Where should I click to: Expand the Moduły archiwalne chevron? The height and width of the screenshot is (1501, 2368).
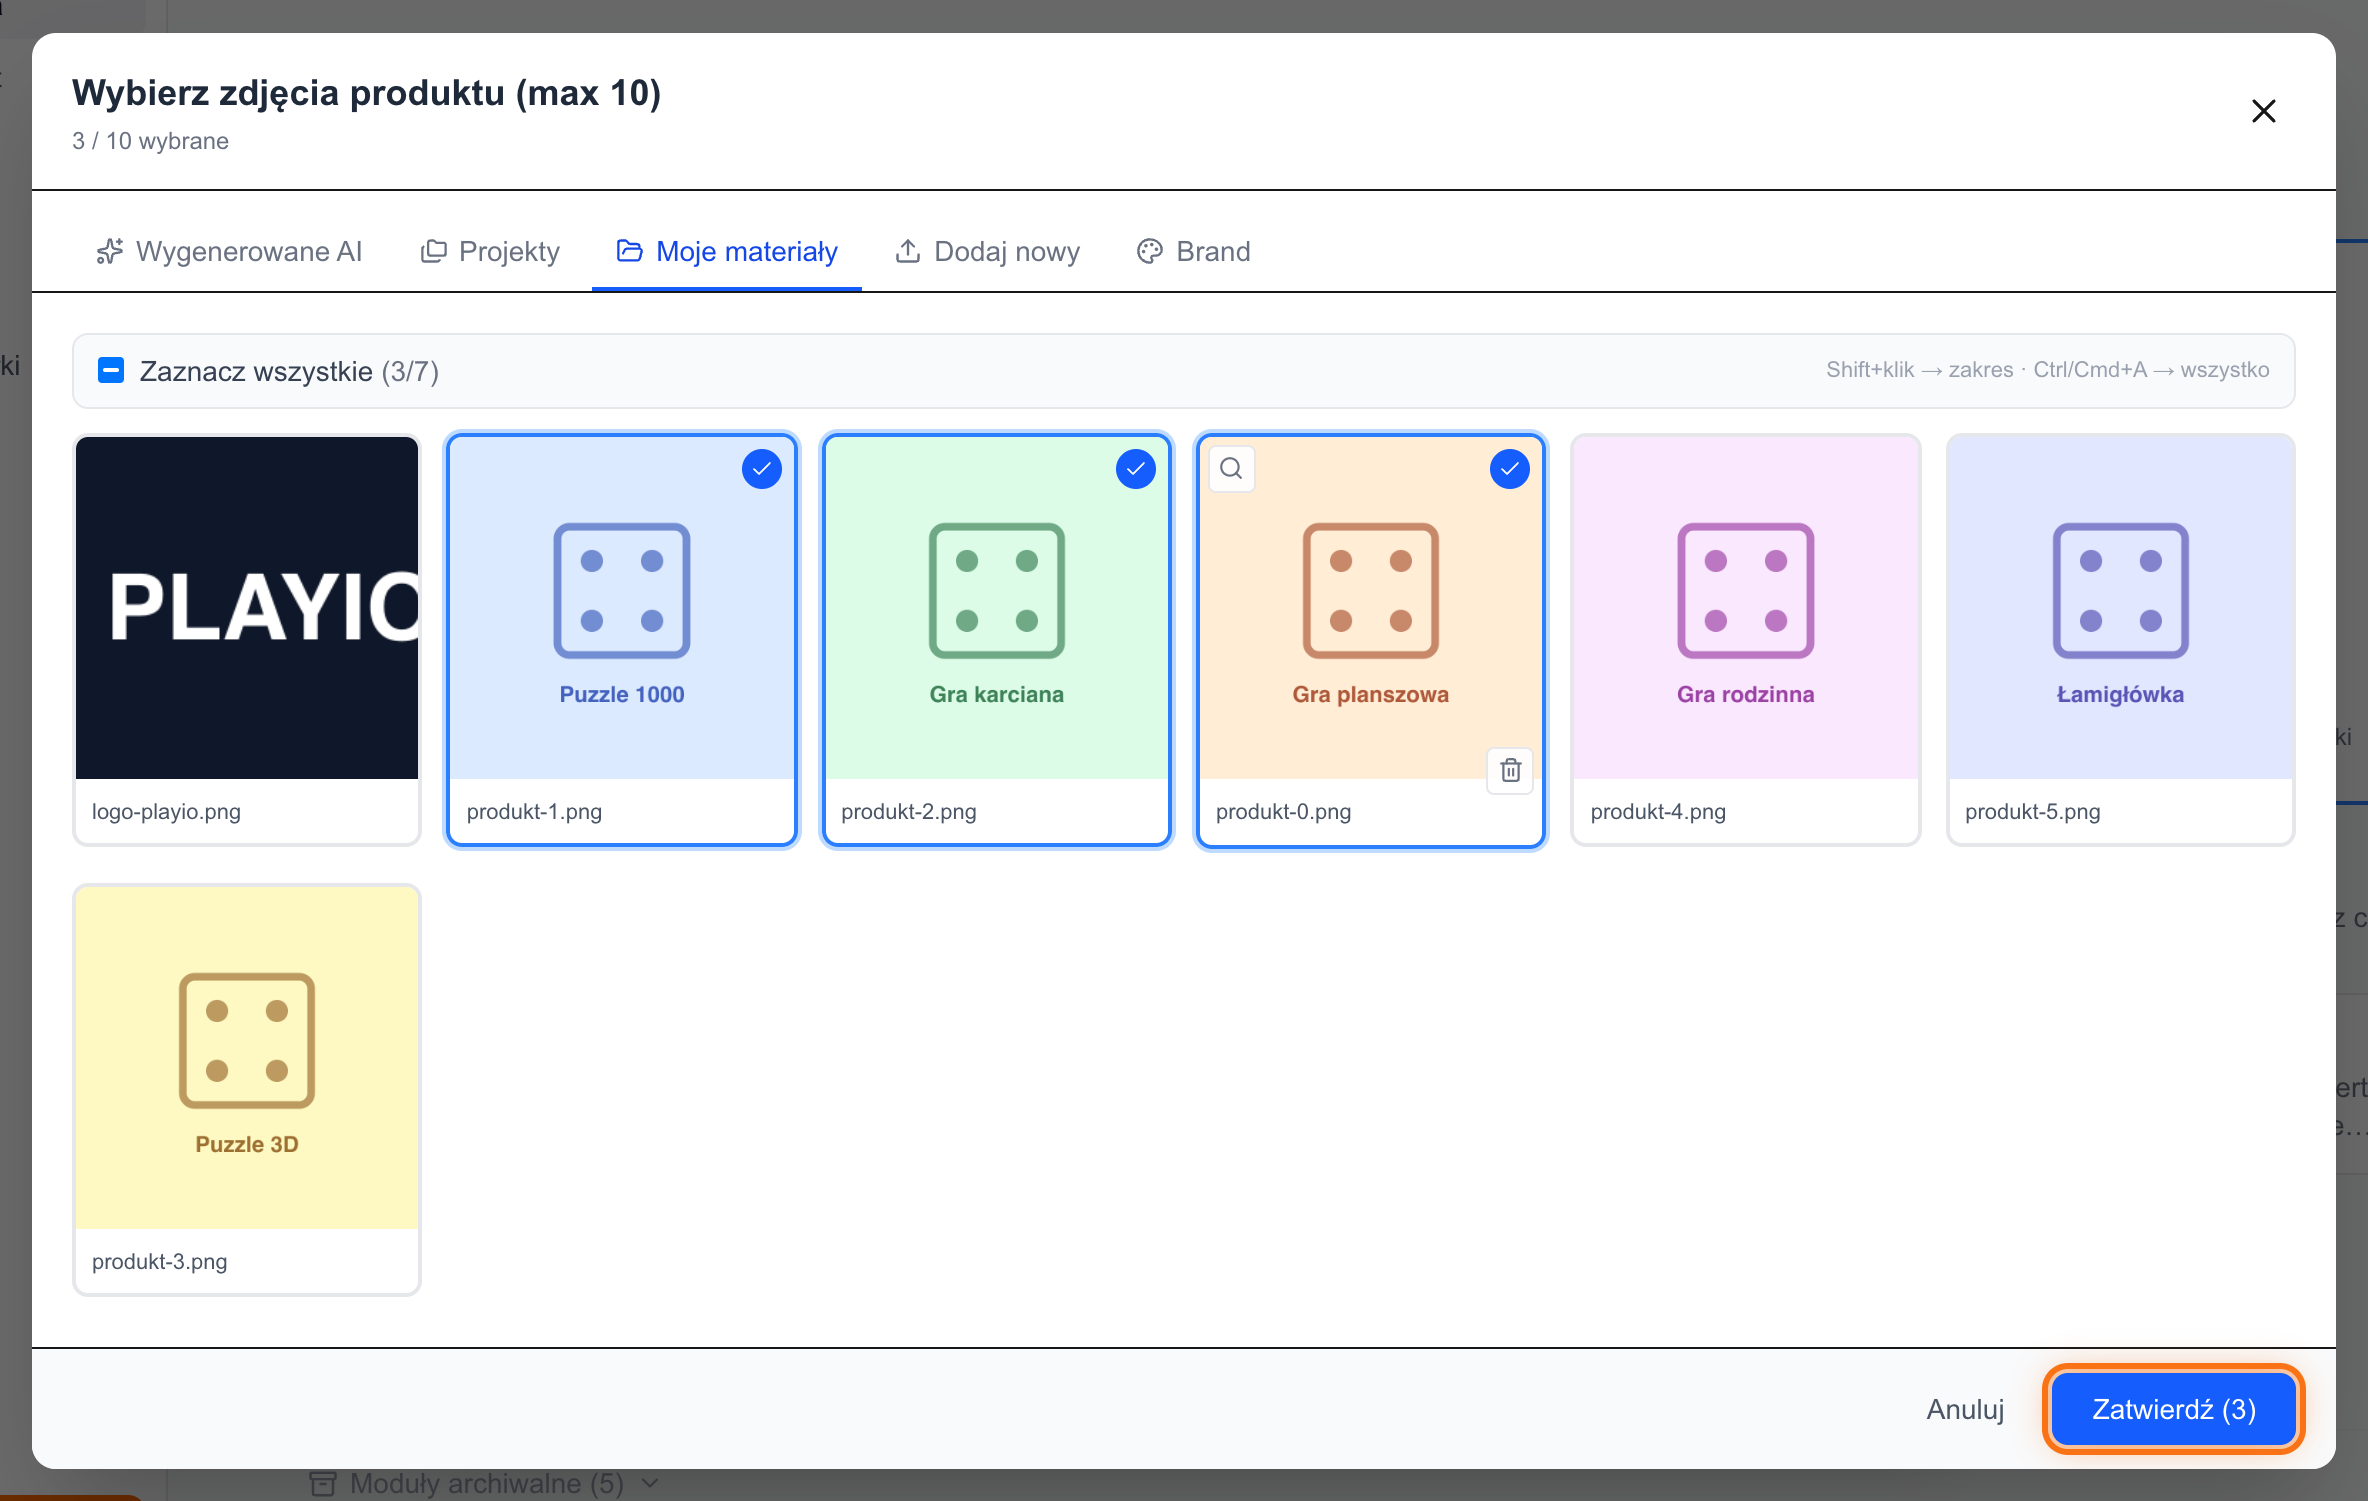[650, 1483]
